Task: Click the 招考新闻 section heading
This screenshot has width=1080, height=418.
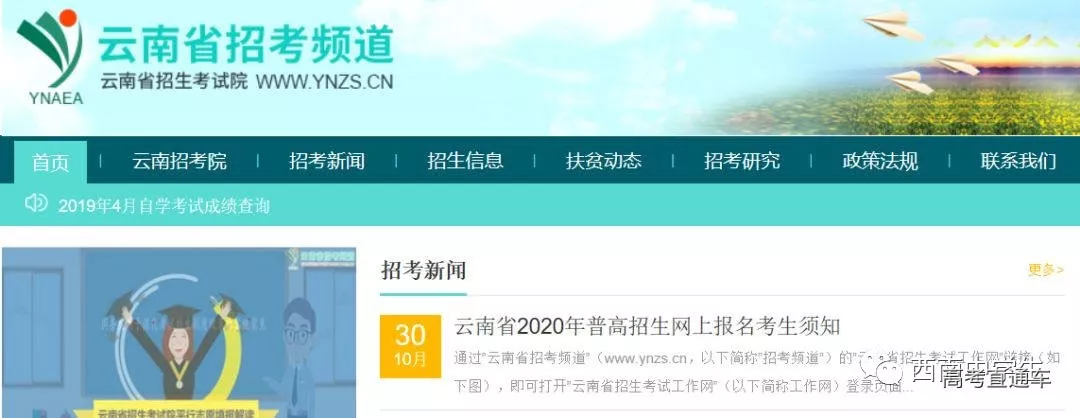Action: coord(424,271)
